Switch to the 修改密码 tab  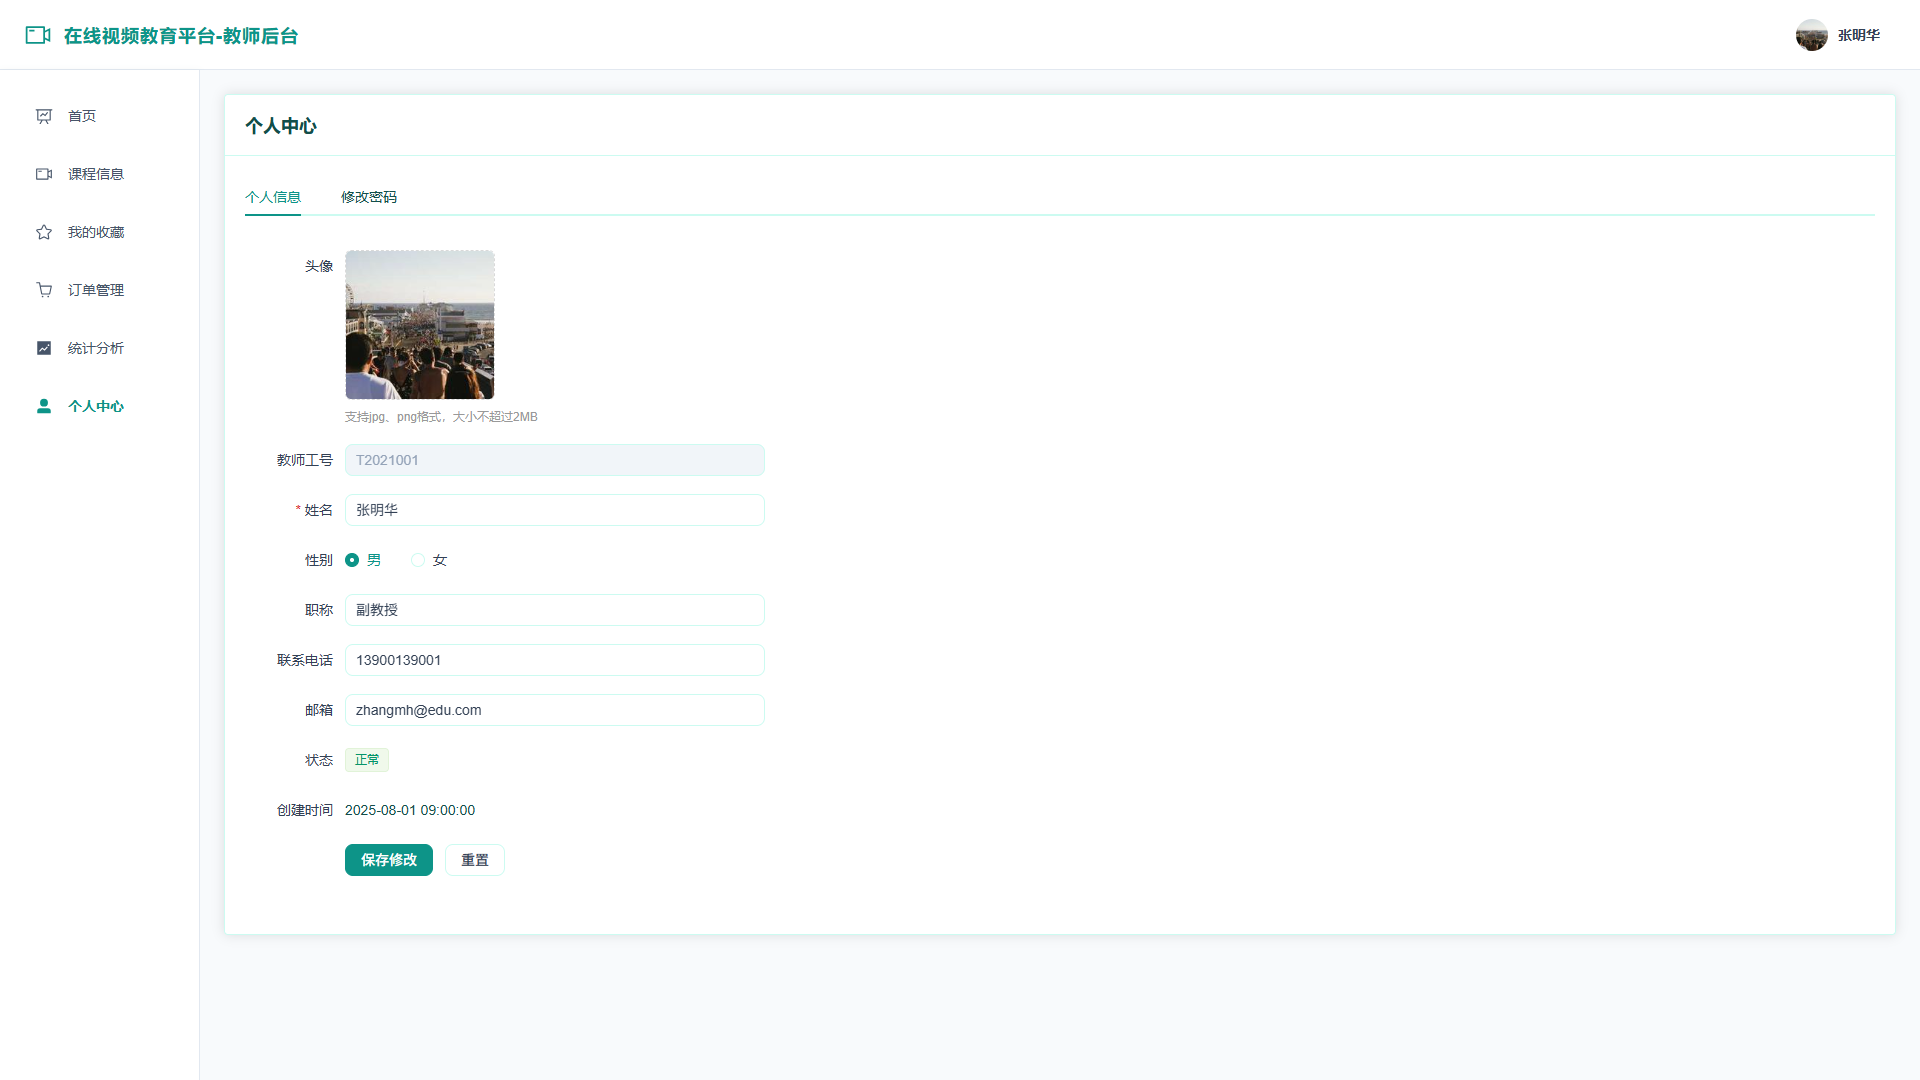coord(369,197)
